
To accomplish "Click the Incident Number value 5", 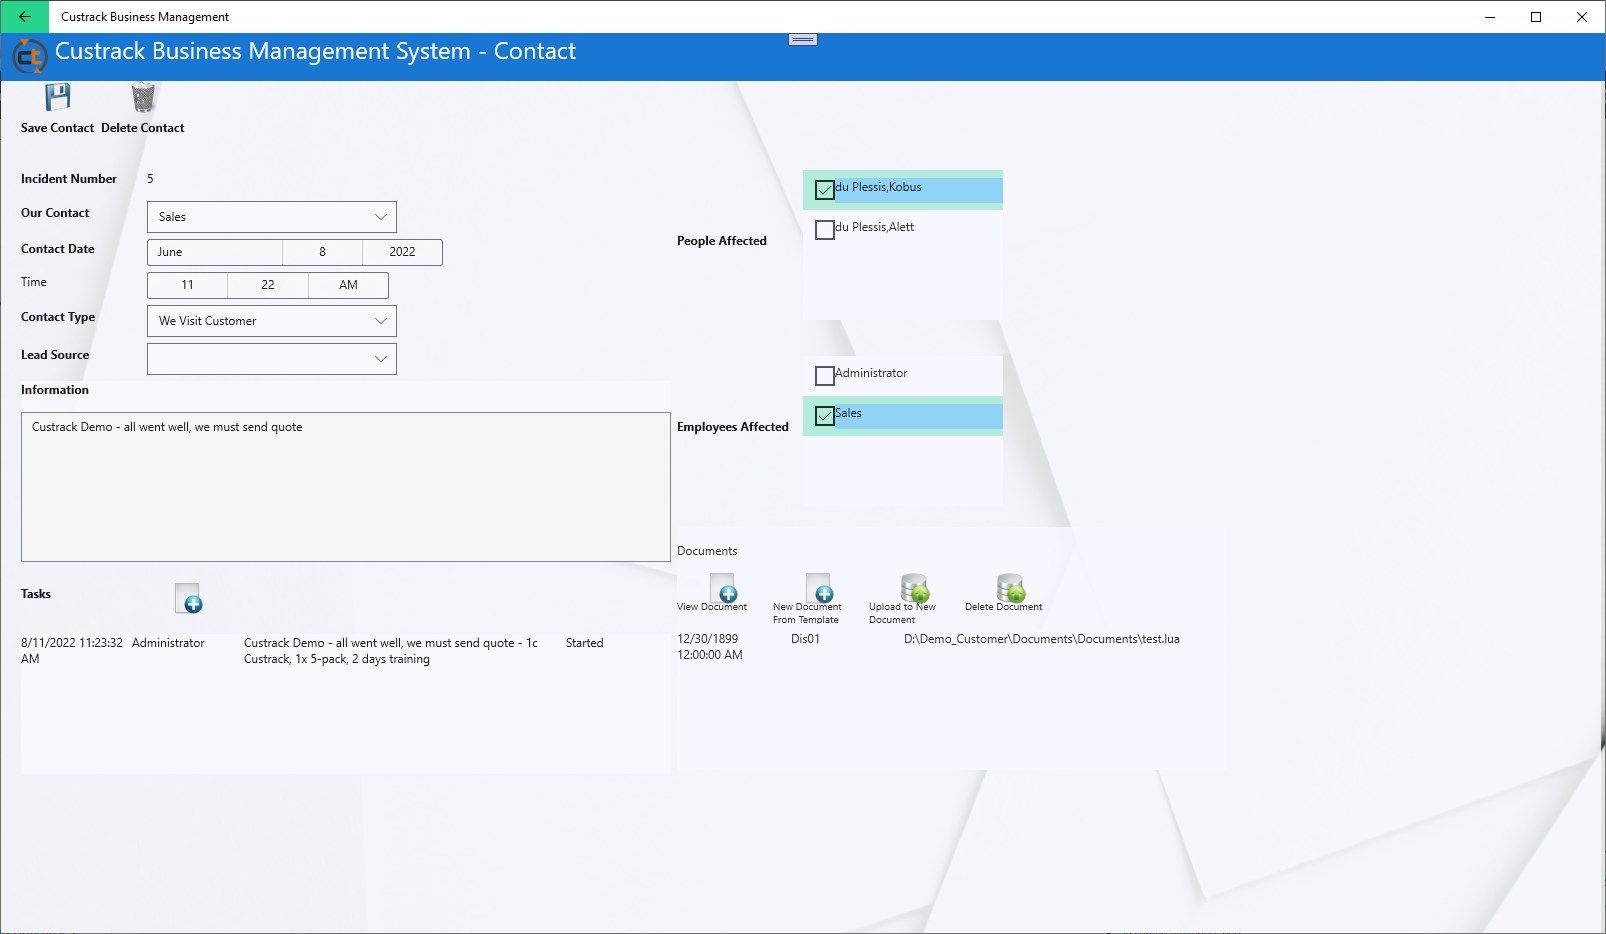I will 150,179.
